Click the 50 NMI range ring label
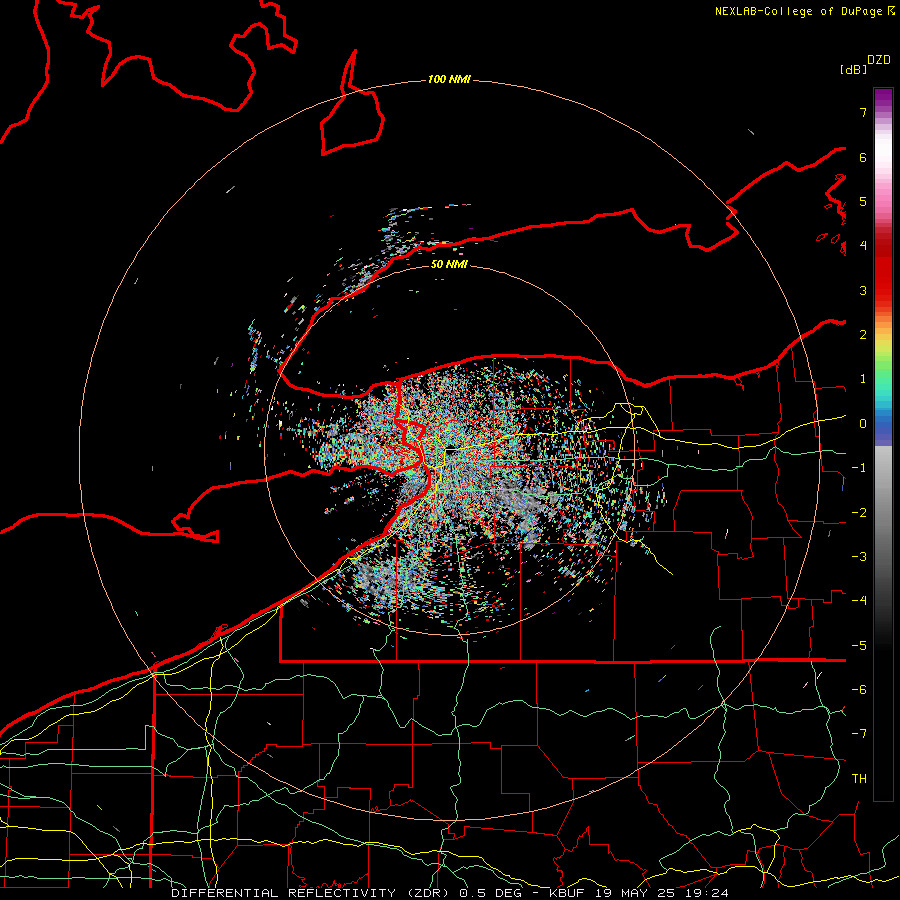900x900 pixels. (449, 264)
